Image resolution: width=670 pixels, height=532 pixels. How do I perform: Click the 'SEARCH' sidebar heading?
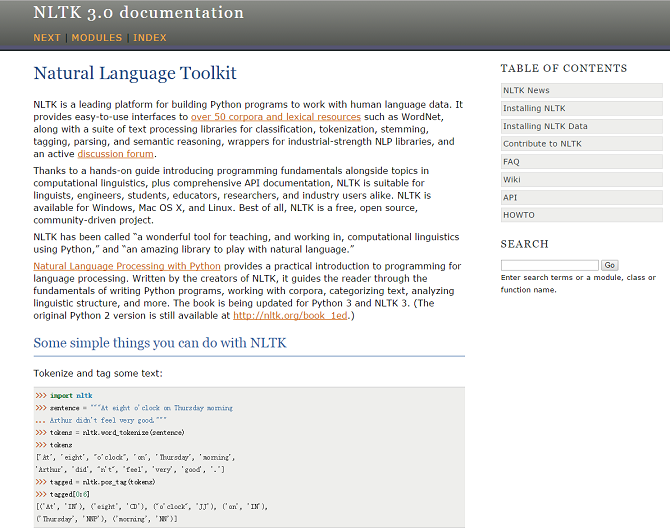(x=524, y=244)
